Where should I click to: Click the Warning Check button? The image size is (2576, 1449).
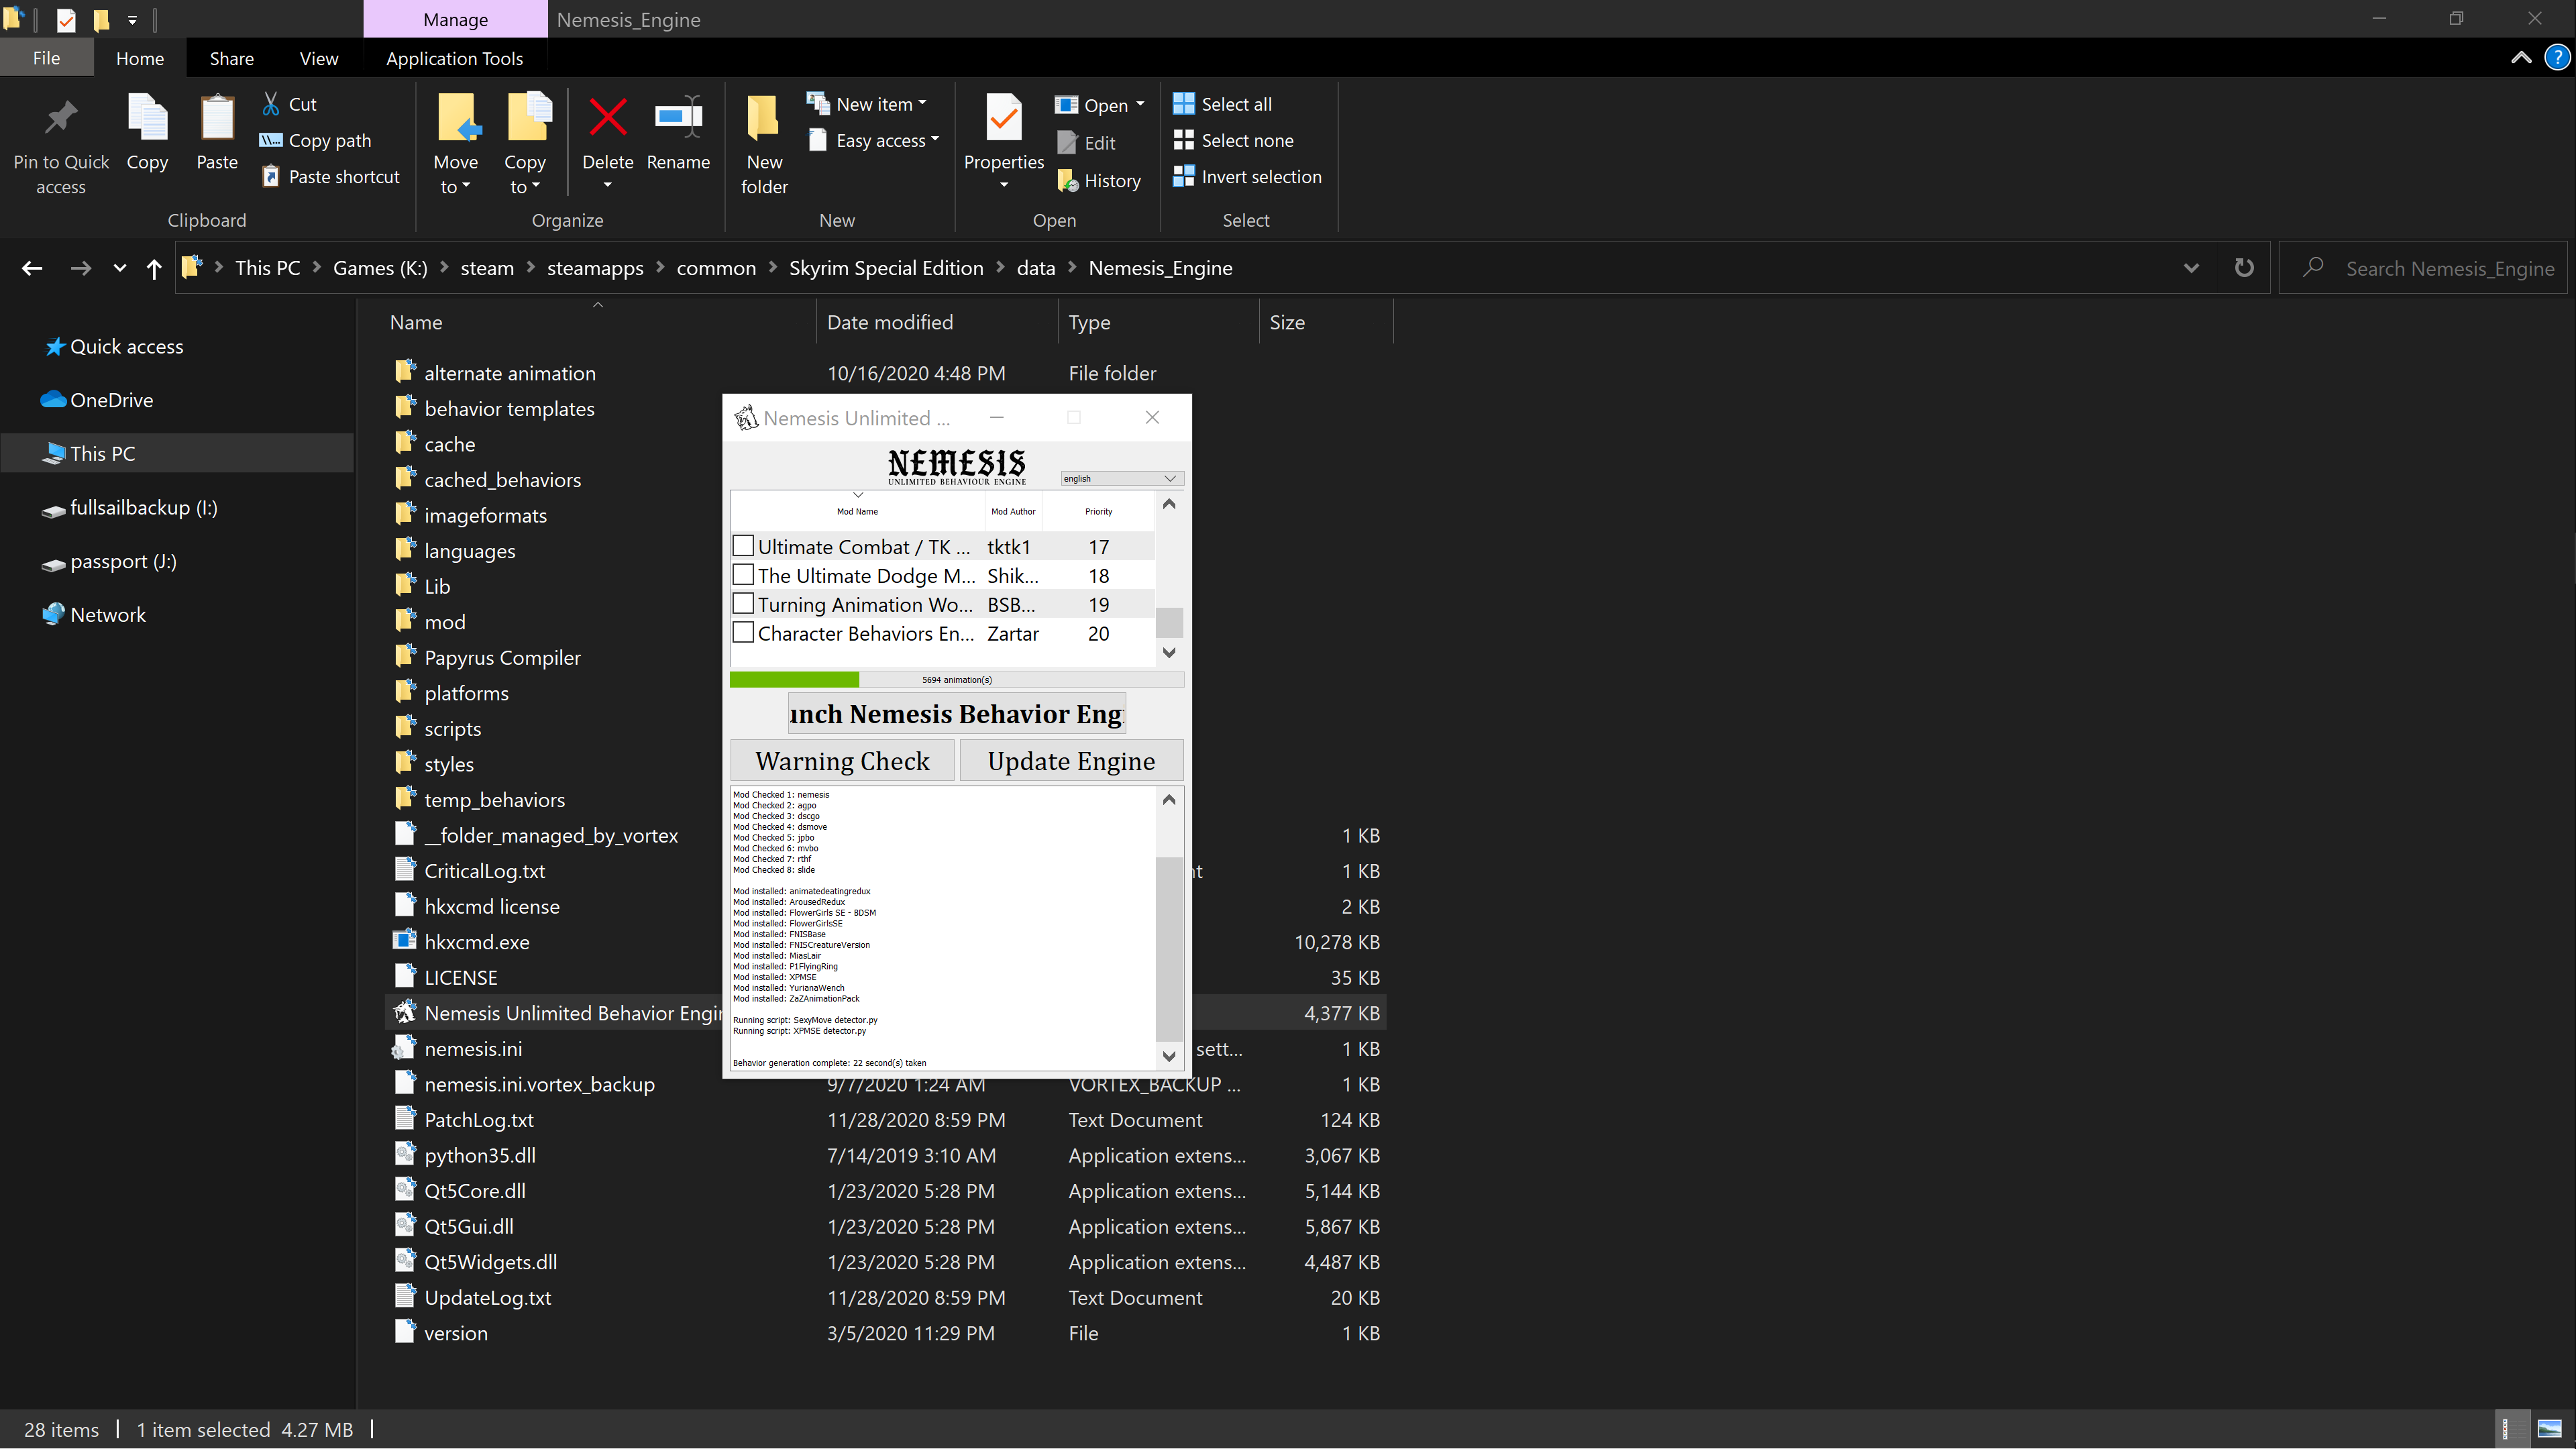(x=842, y=760)
